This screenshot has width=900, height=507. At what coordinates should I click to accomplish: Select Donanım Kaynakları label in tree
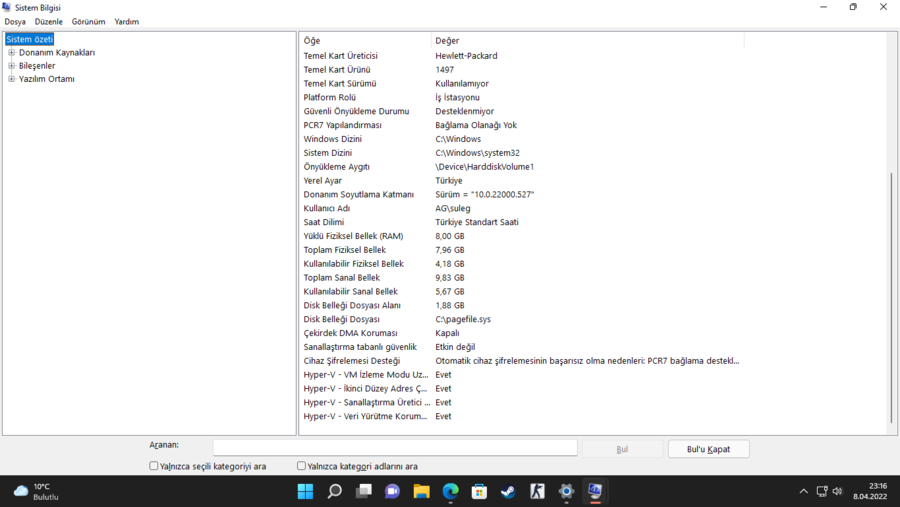click(57, 52)
